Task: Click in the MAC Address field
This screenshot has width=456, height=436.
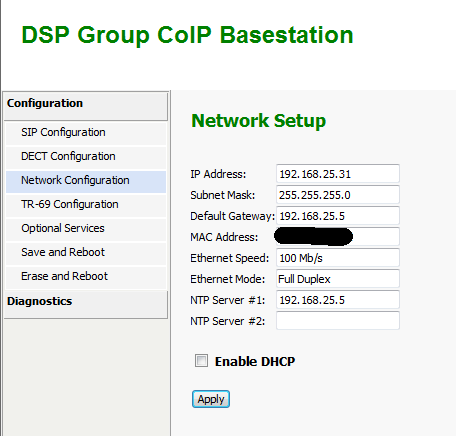Action: pyautogui.click(x=338, y=237)
